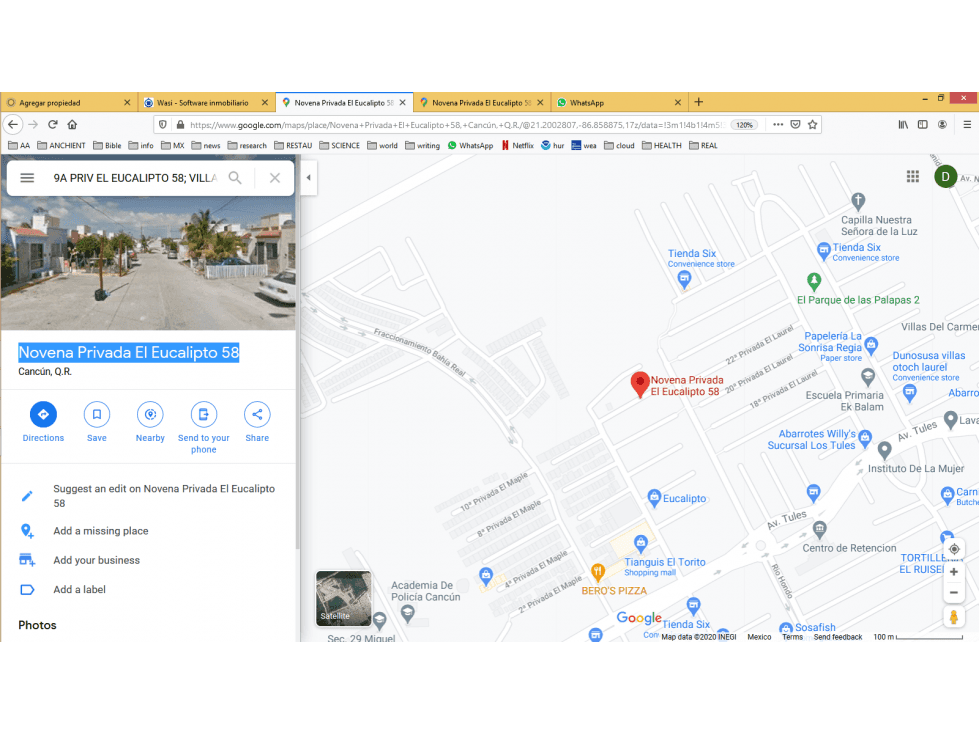Open the Google Maps hamburger menu
The height and width of the screenshot is (734, 979).
[x=27, y=178]
